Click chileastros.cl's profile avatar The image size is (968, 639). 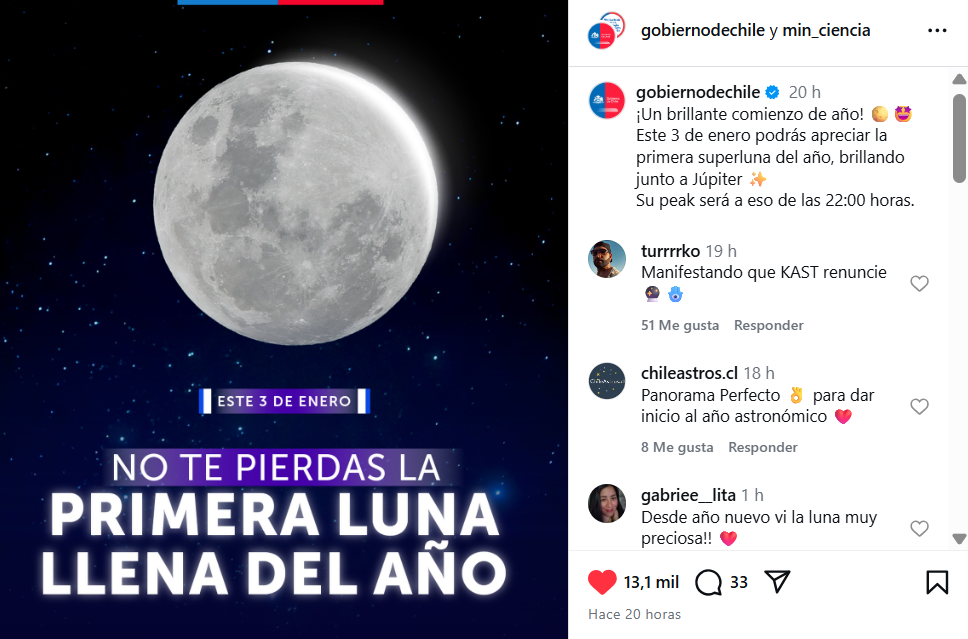pyautogui.click(x=607, y=381)
